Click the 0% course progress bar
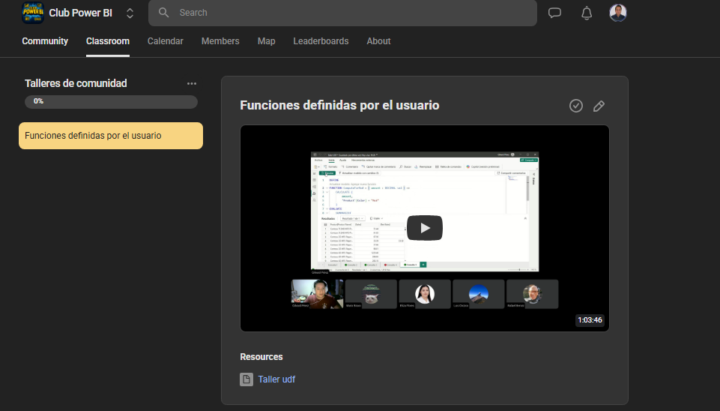This screenshot has height=411, width=720. click(111, 102)
